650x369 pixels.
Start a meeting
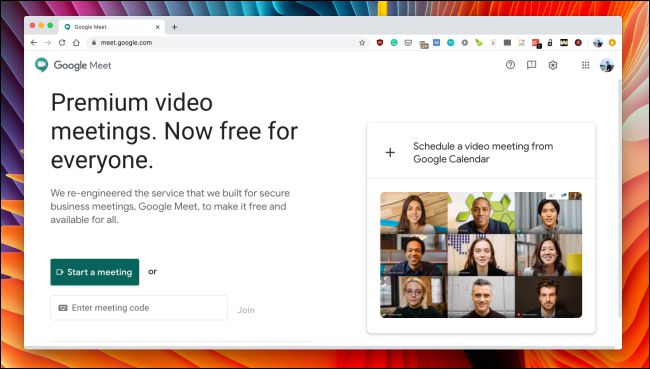click(x=95, y=272)
